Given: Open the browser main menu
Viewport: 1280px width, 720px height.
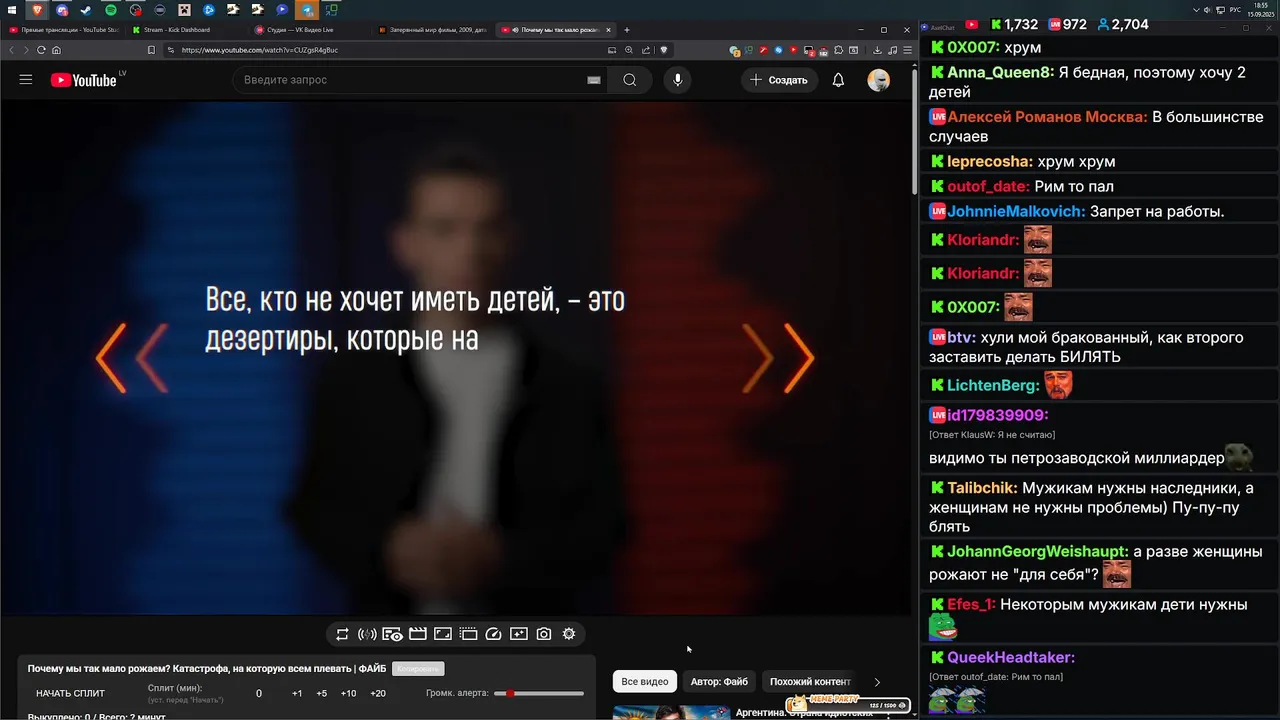Looking at the screenshot, I should pos(906,50).
